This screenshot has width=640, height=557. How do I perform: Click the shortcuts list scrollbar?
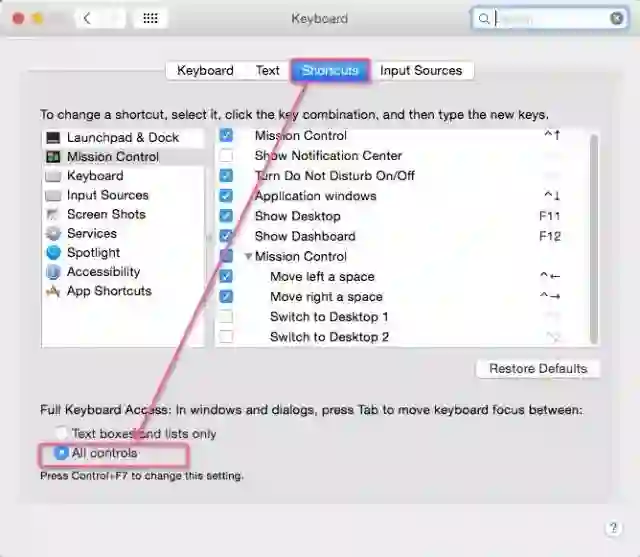pyautogui.click(x=594, y=239)
